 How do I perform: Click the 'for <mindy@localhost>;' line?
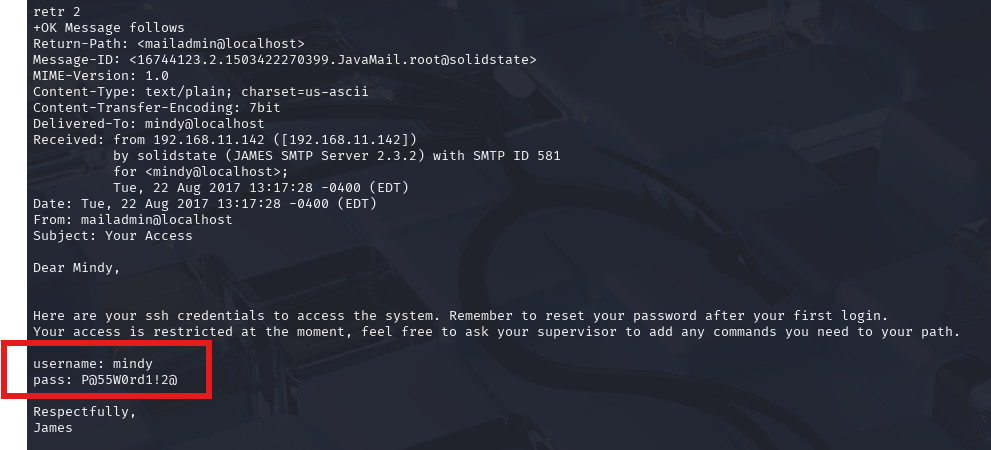[201, 172]
